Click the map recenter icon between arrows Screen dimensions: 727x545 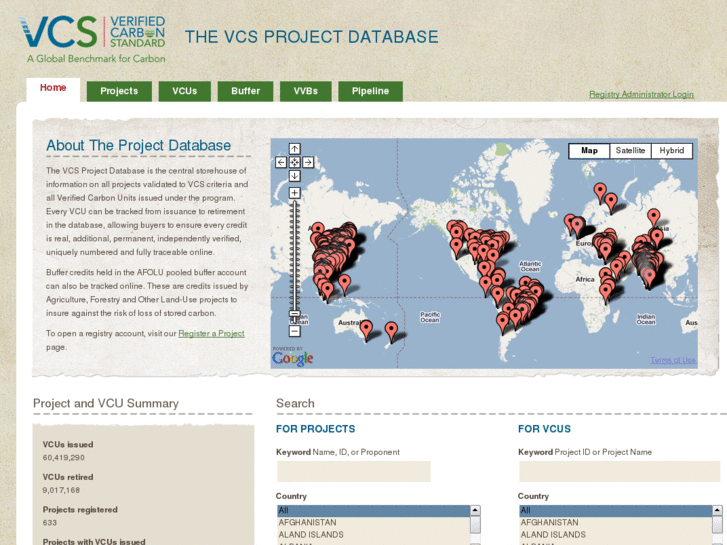click(x=294, y=162)
